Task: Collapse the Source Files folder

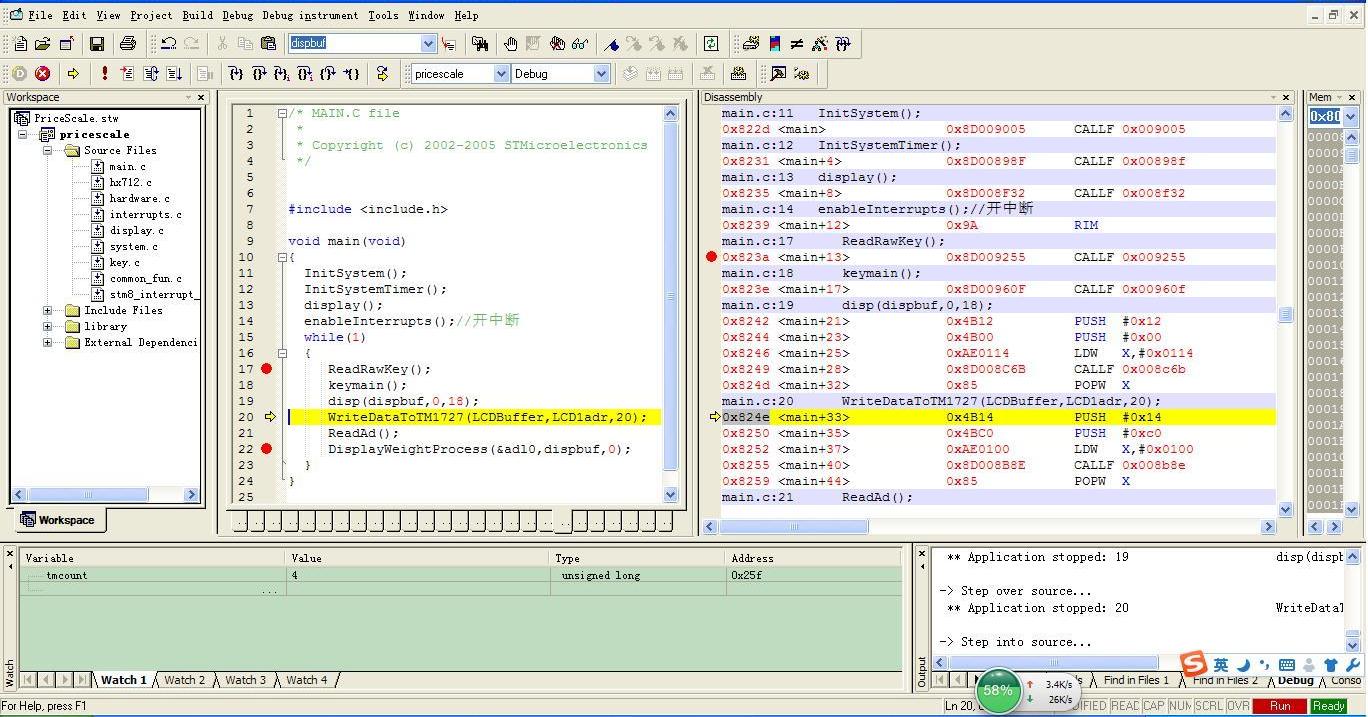Action: pyautogui.click(x=47, y=151)
